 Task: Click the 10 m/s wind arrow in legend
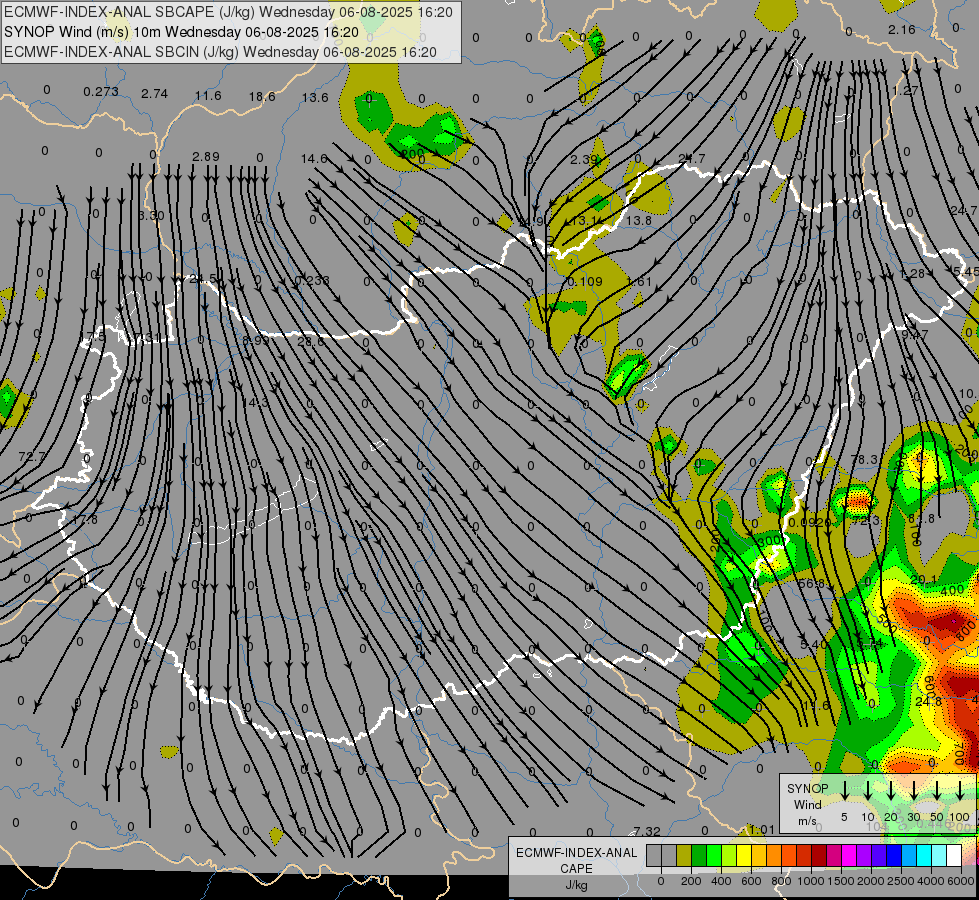[868, 790]
